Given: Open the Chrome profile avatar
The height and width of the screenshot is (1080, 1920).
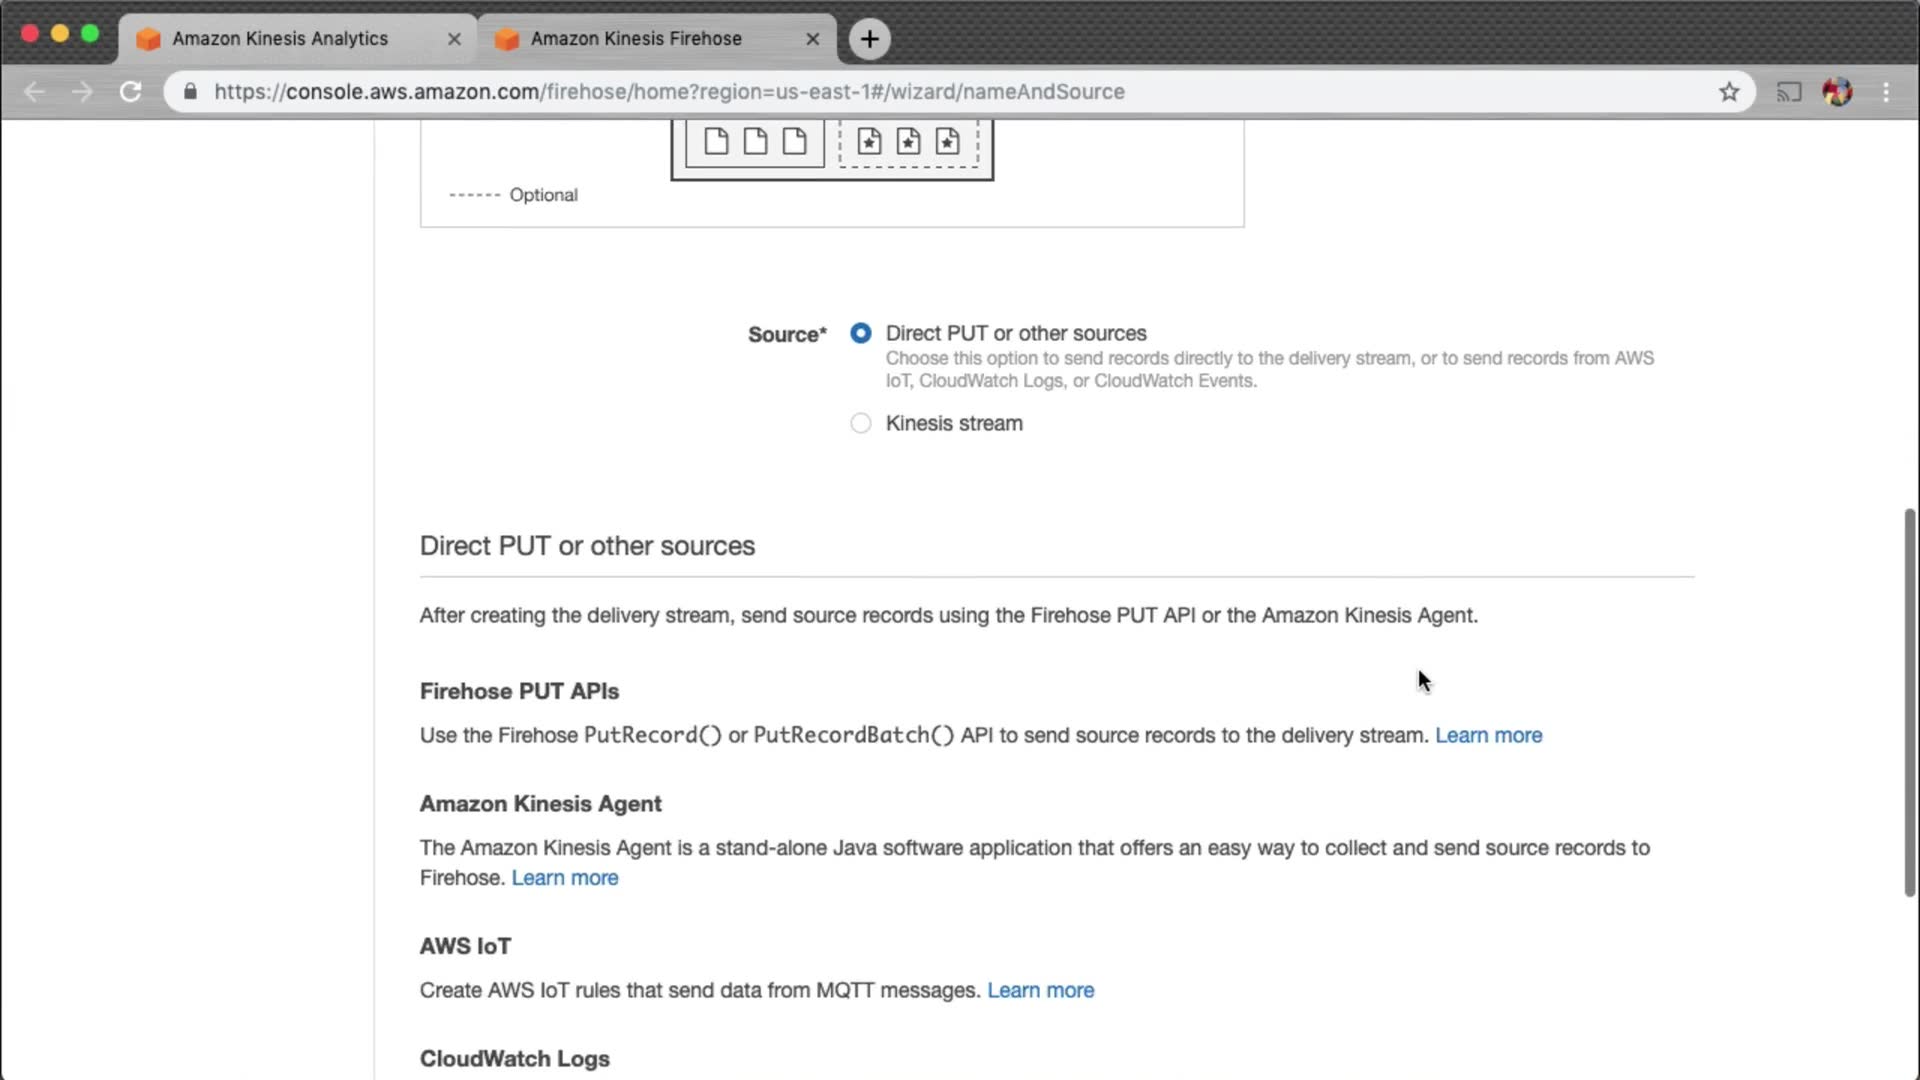Looking at the screenshot, I should (x=1837, y=92).
